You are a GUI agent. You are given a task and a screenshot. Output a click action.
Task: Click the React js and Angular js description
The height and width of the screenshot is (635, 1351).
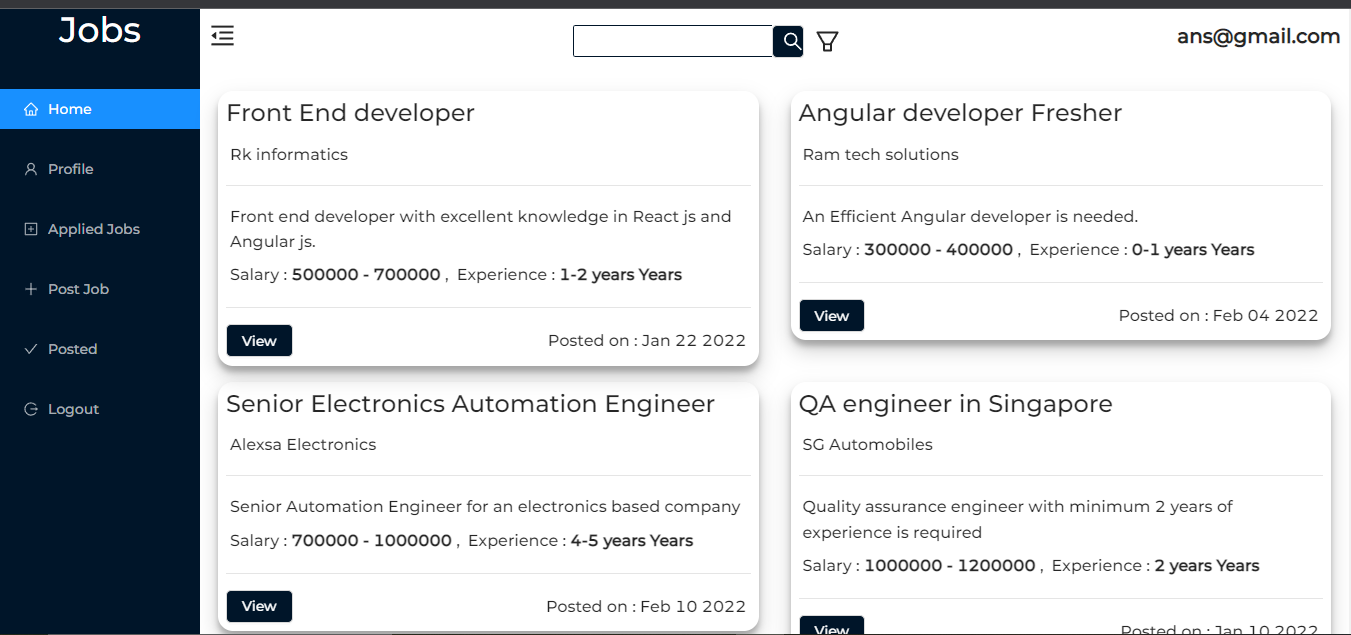tap(481, 229)
